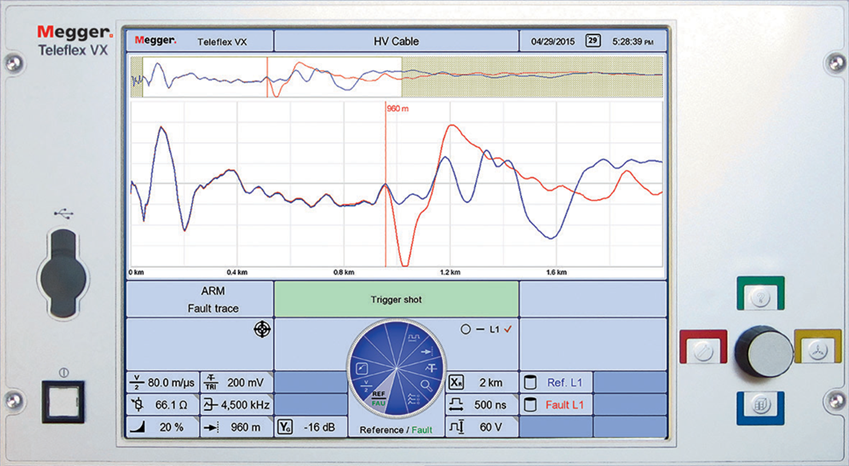
Task: Select the Fault L1 trace
Action: point(556,405)
